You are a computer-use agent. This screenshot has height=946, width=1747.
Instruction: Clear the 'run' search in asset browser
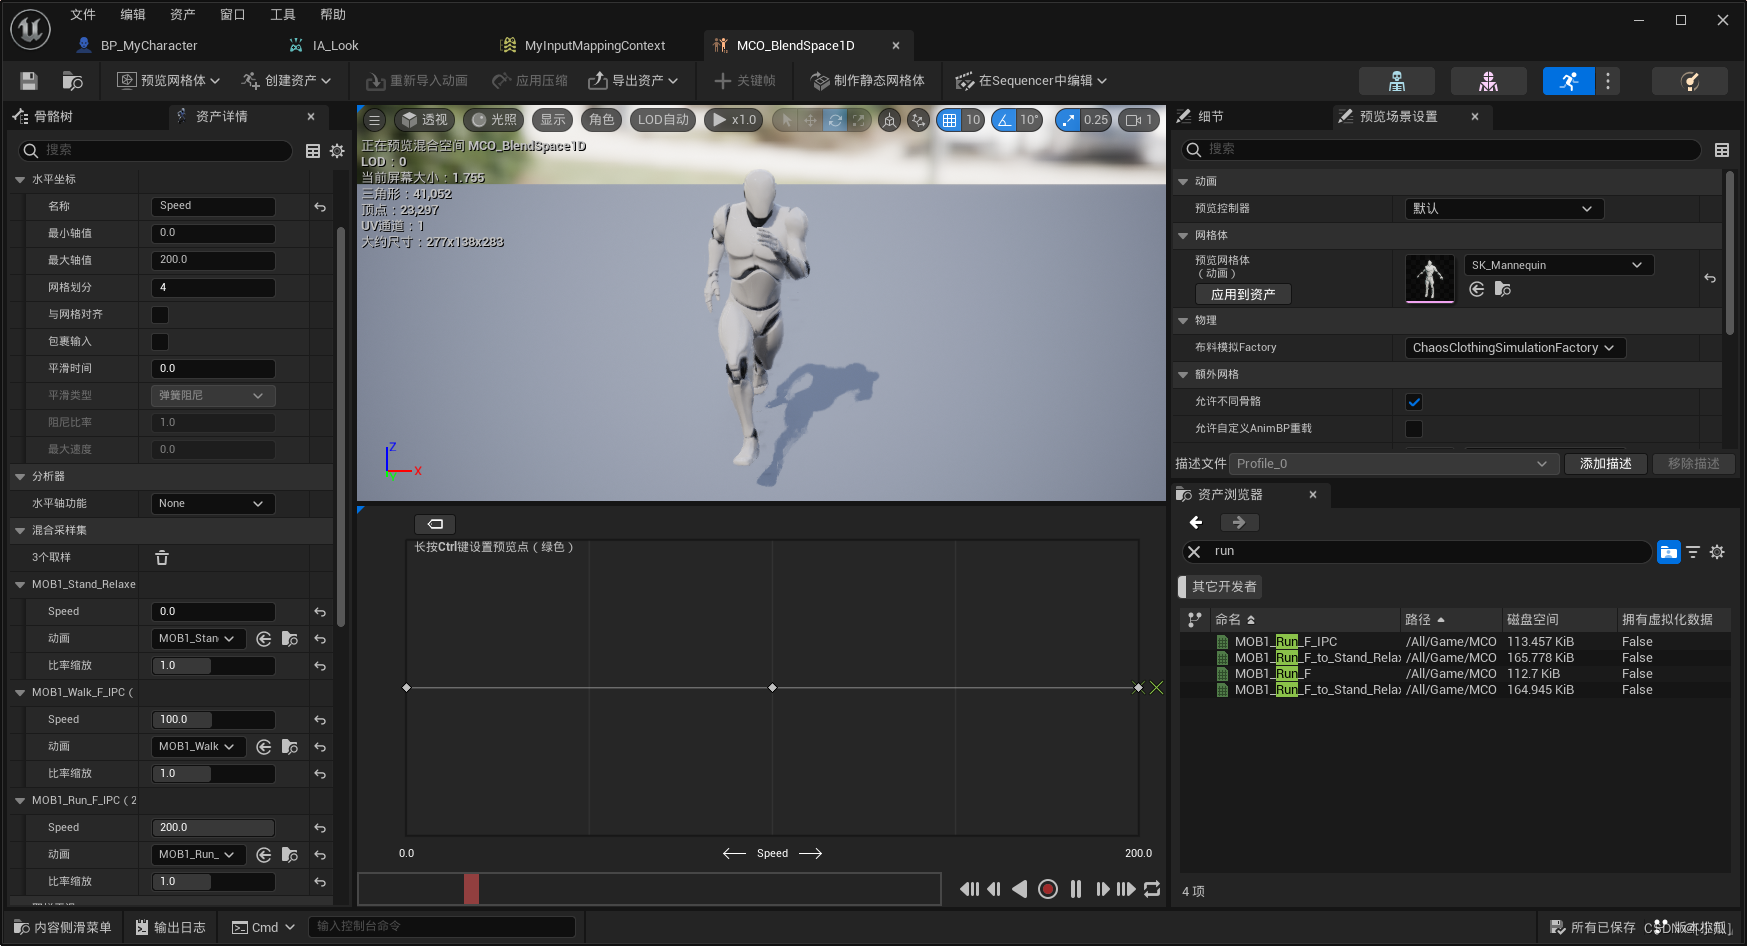[x=1194, y=552]
